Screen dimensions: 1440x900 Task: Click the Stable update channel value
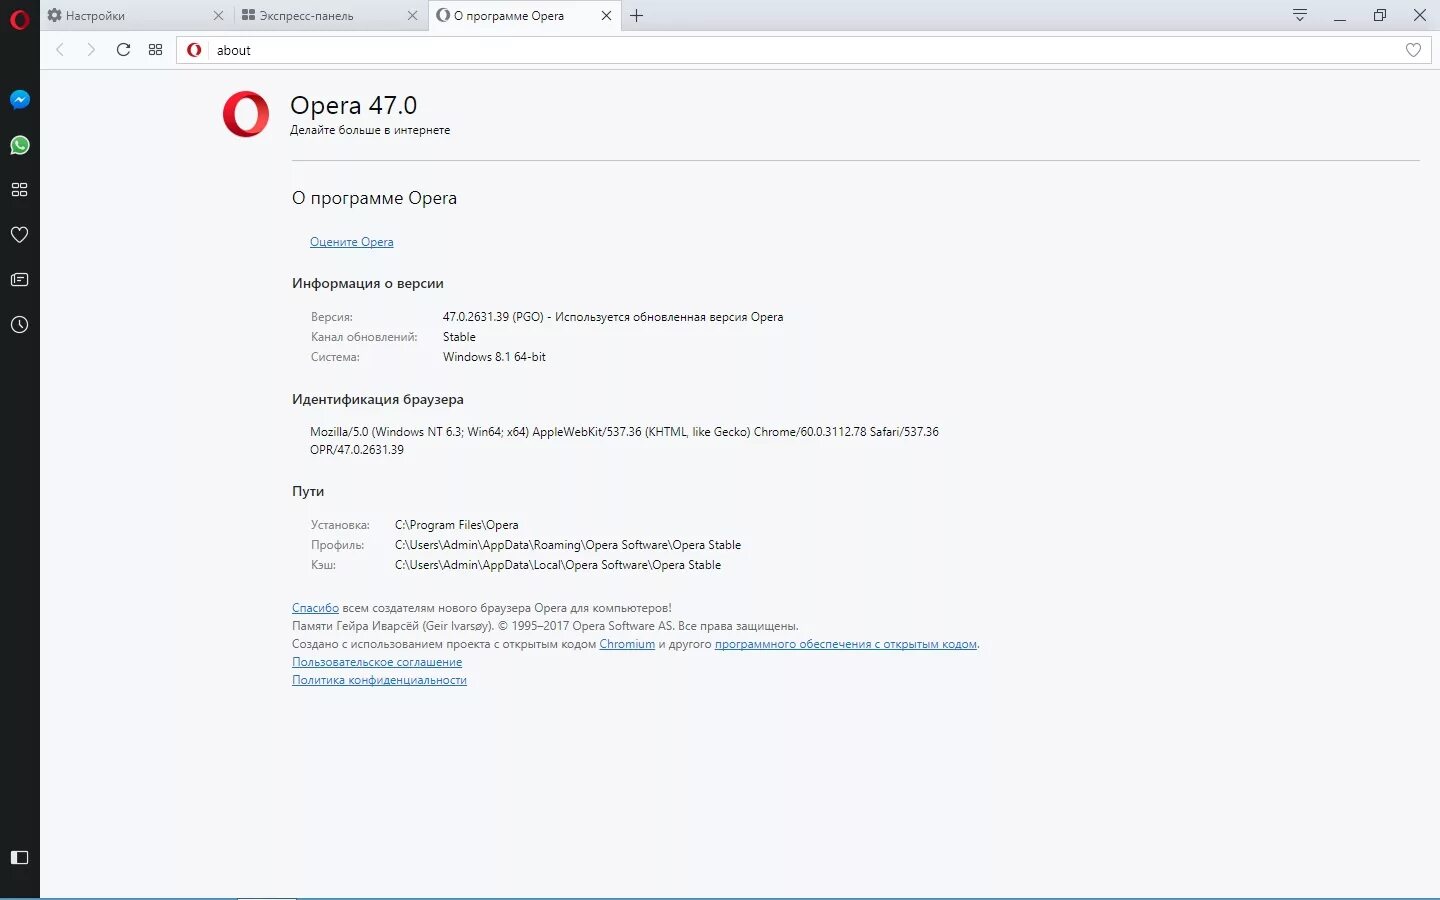(459, 337)
